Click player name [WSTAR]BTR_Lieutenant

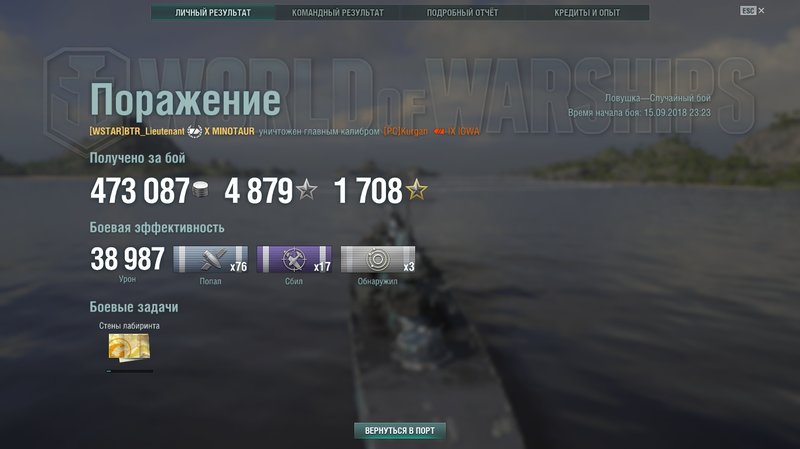tap(137, 132)
